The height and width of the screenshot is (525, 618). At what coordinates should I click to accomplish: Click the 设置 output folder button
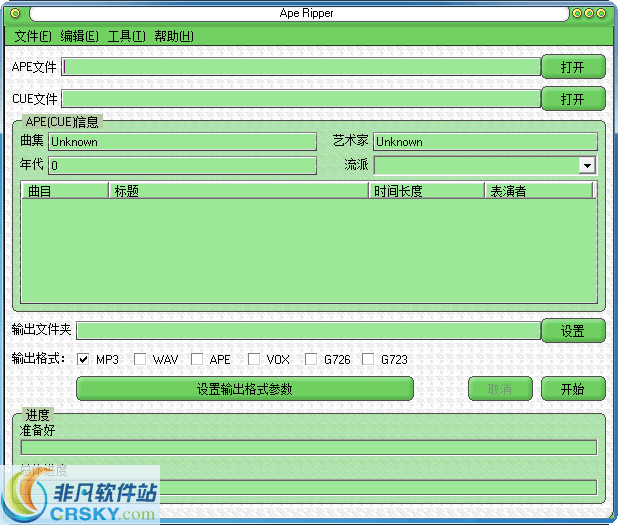(x=573, y=331)
